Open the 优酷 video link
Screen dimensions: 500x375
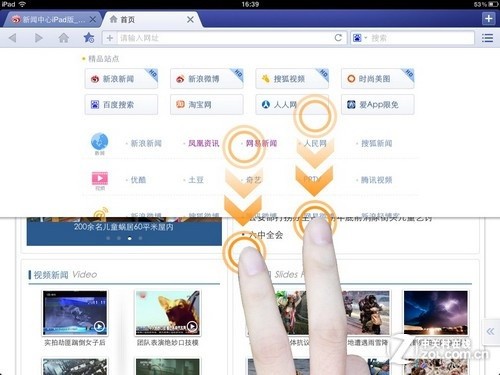138,180
